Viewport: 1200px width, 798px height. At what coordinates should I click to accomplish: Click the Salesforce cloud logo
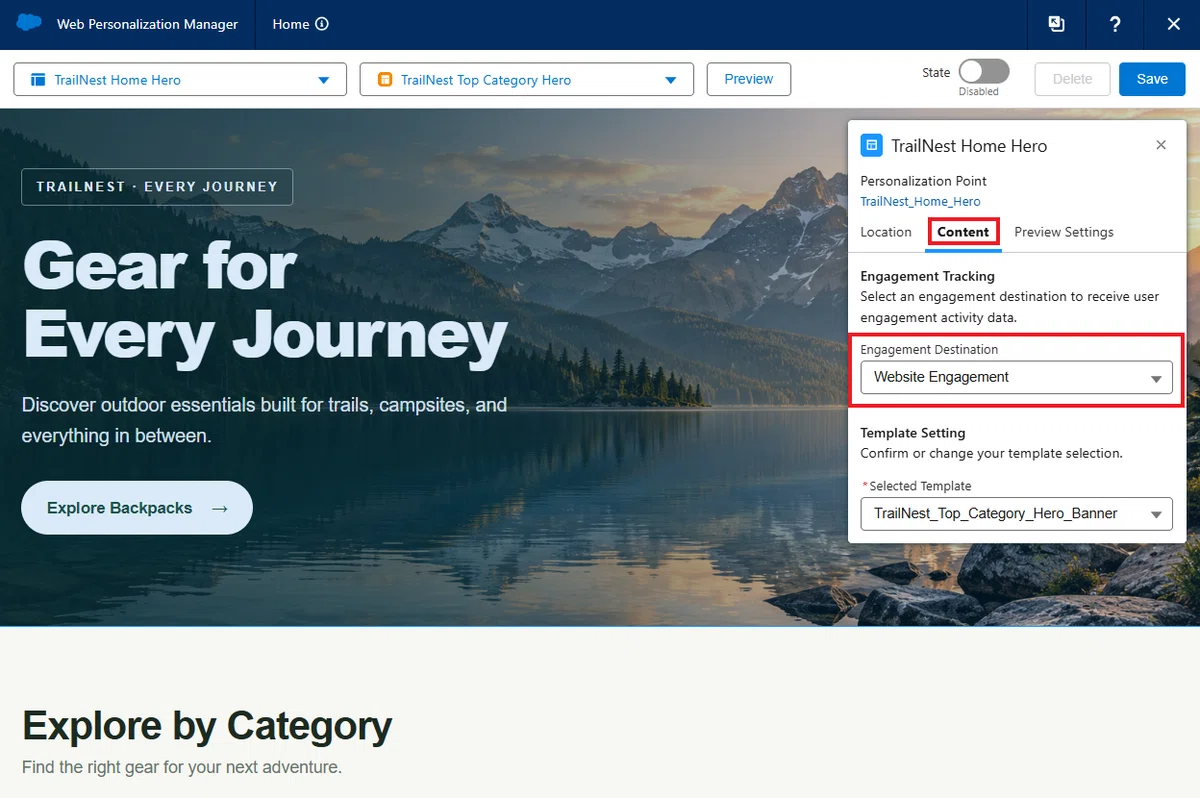click(x=29, y=23)
